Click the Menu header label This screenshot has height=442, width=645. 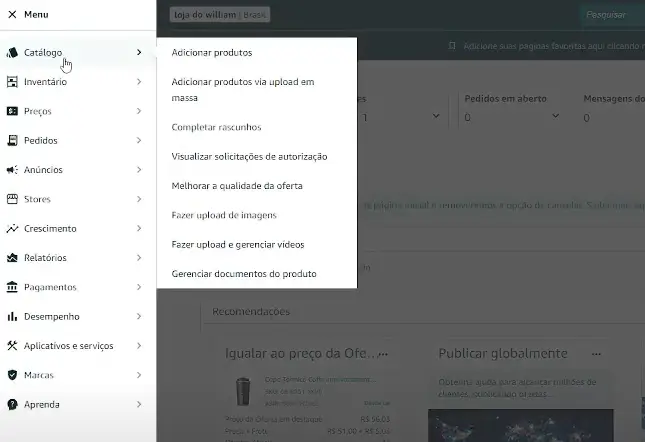click(x=36, y=14)
